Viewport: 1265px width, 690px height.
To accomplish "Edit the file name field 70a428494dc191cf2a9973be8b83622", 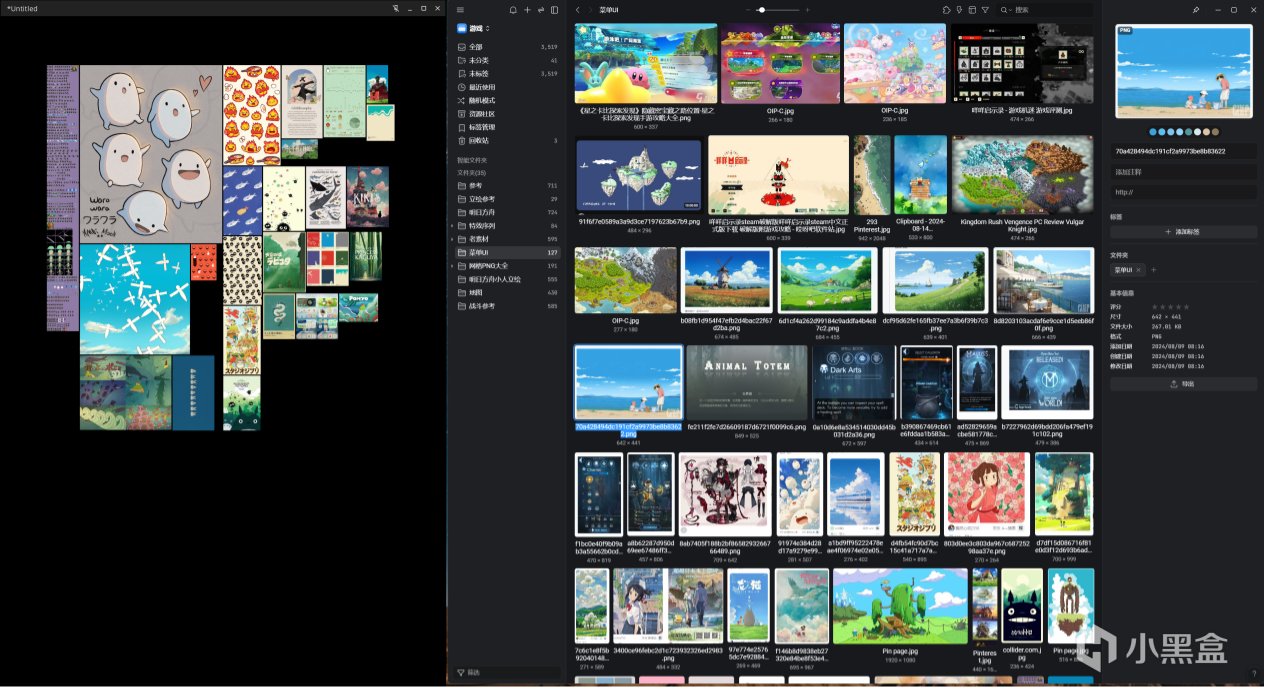I will [x=1183, y=151].
